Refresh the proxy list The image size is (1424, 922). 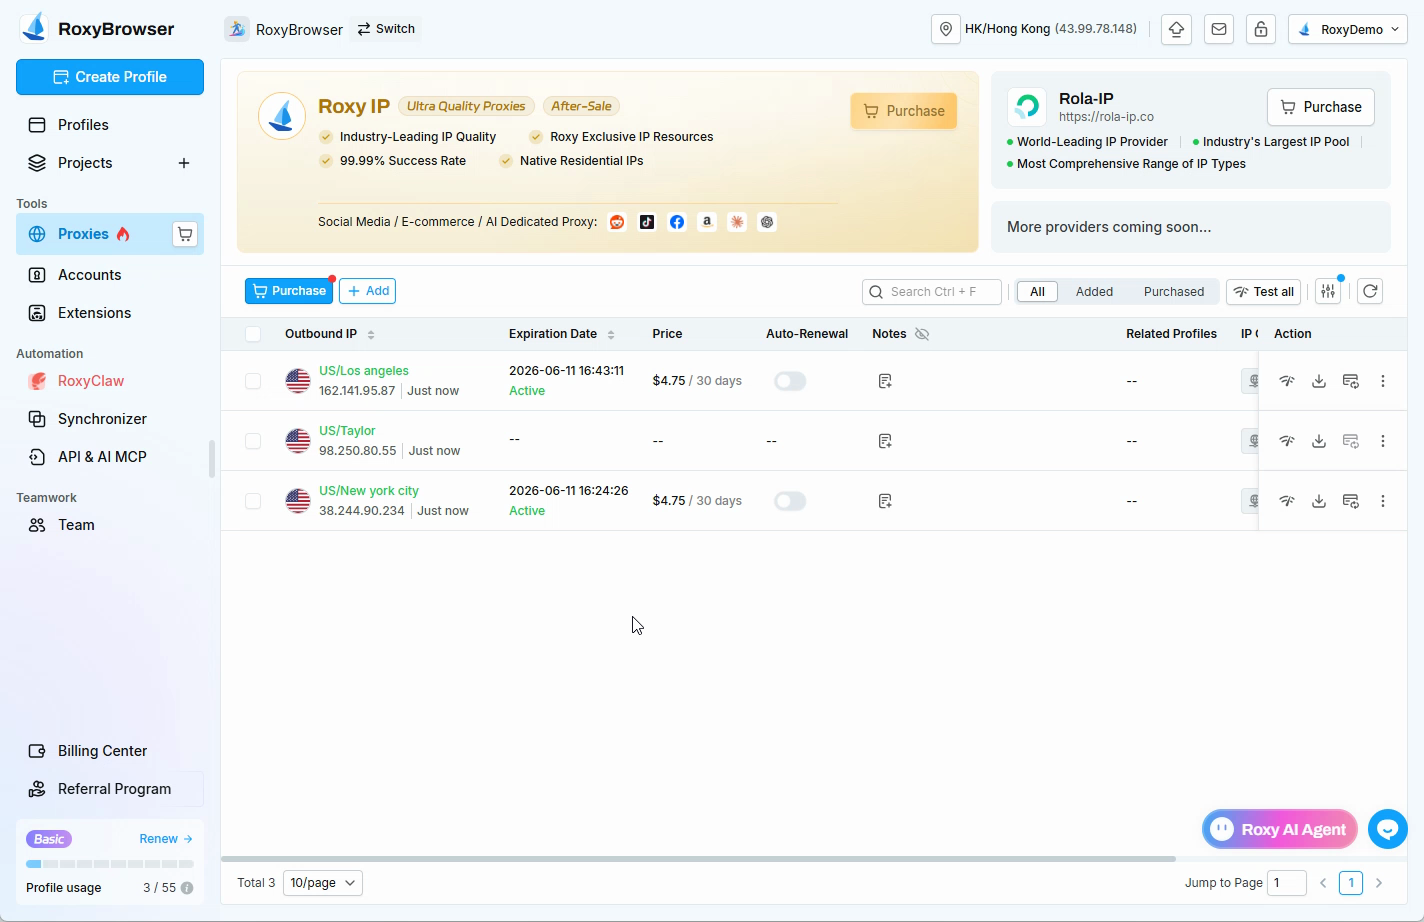tap(1370, 291)
